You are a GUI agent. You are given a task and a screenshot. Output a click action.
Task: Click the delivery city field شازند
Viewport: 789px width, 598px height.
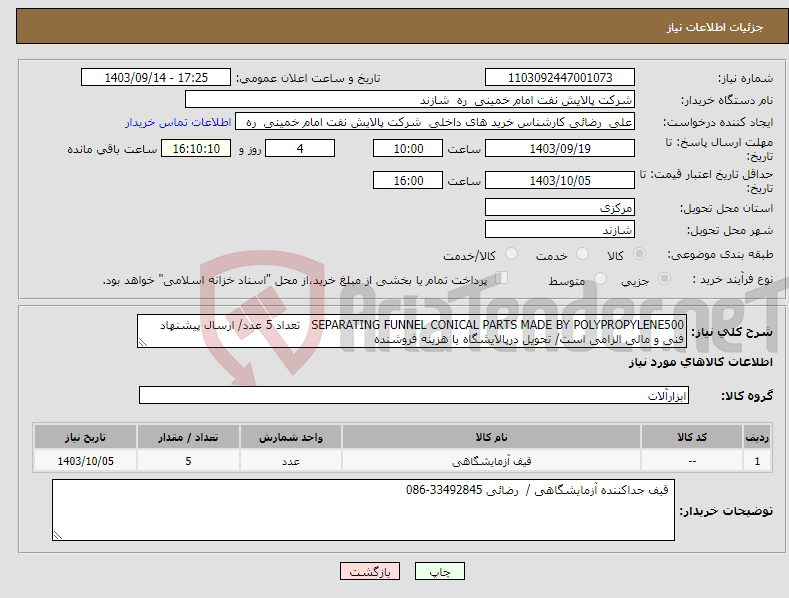560,230
